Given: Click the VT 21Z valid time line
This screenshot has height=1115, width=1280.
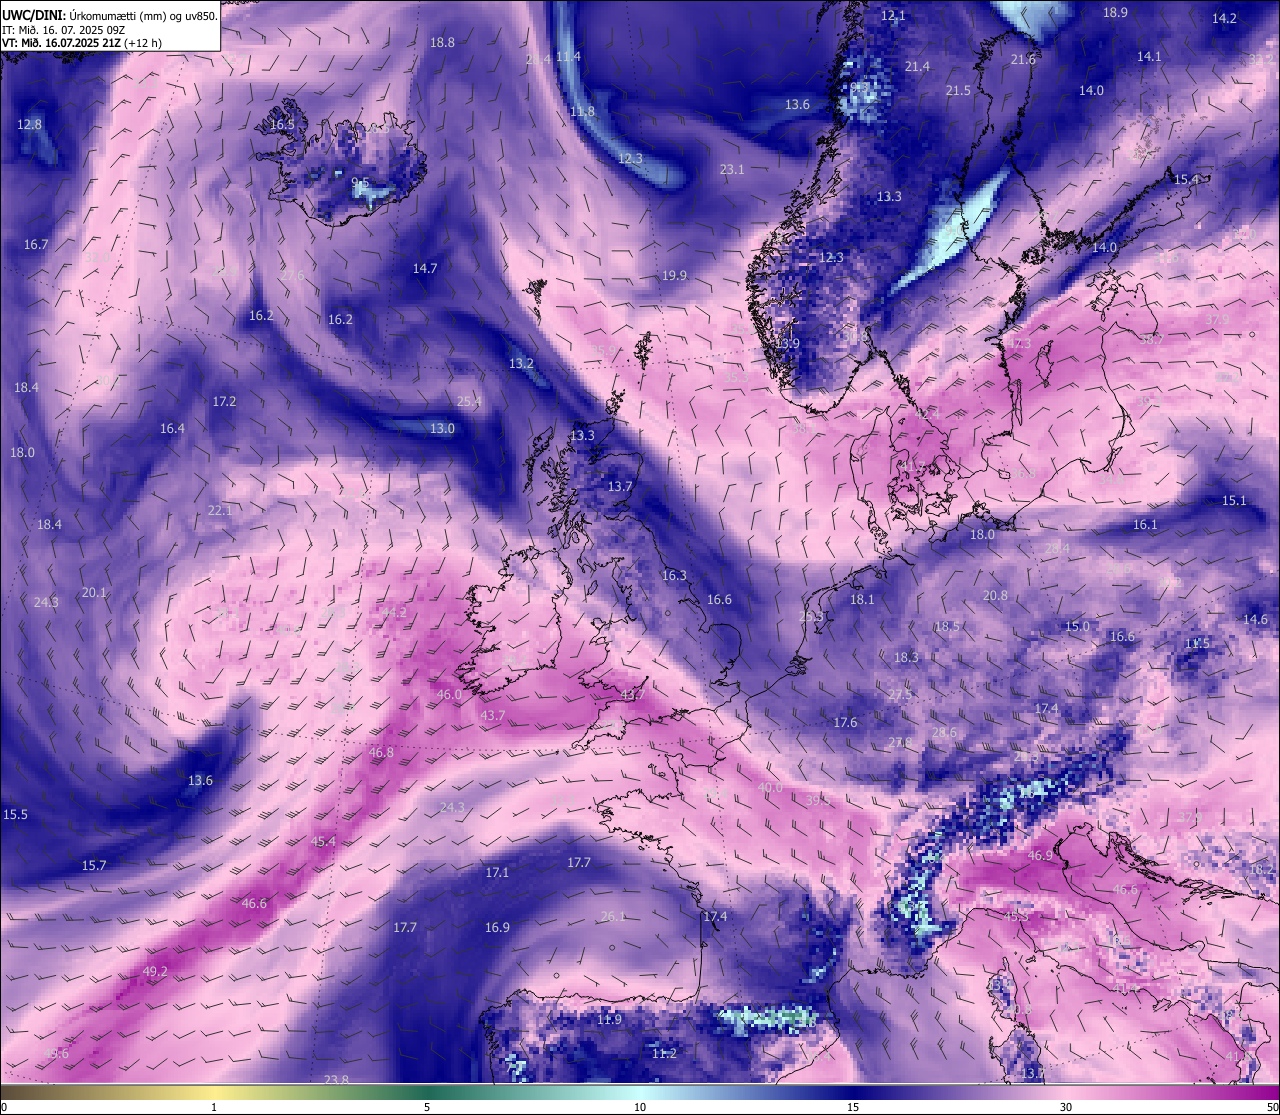Looking at the screenshot, I should coord(82,43).
